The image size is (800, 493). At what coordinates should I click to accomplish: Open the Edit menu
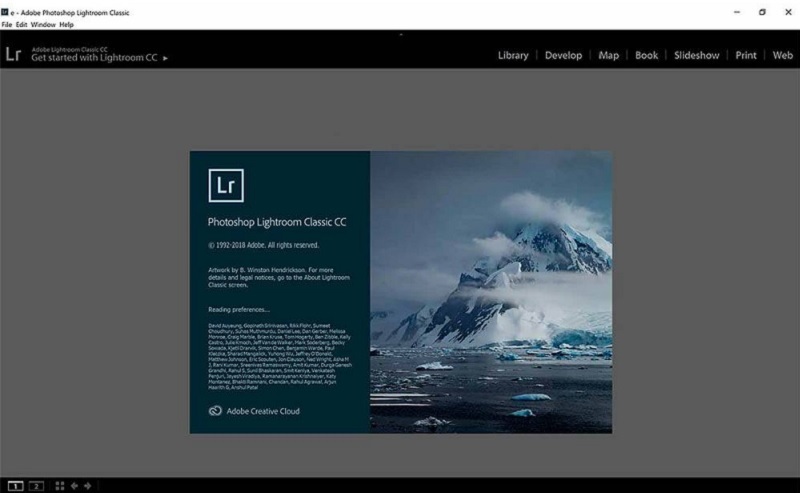tap(21, 24)
